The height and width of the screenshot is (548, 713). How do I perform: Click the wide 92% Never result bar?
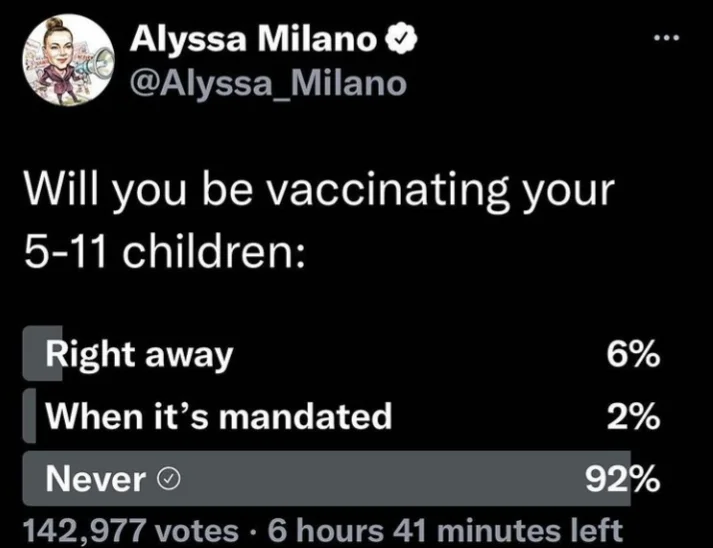coord(400,480)
